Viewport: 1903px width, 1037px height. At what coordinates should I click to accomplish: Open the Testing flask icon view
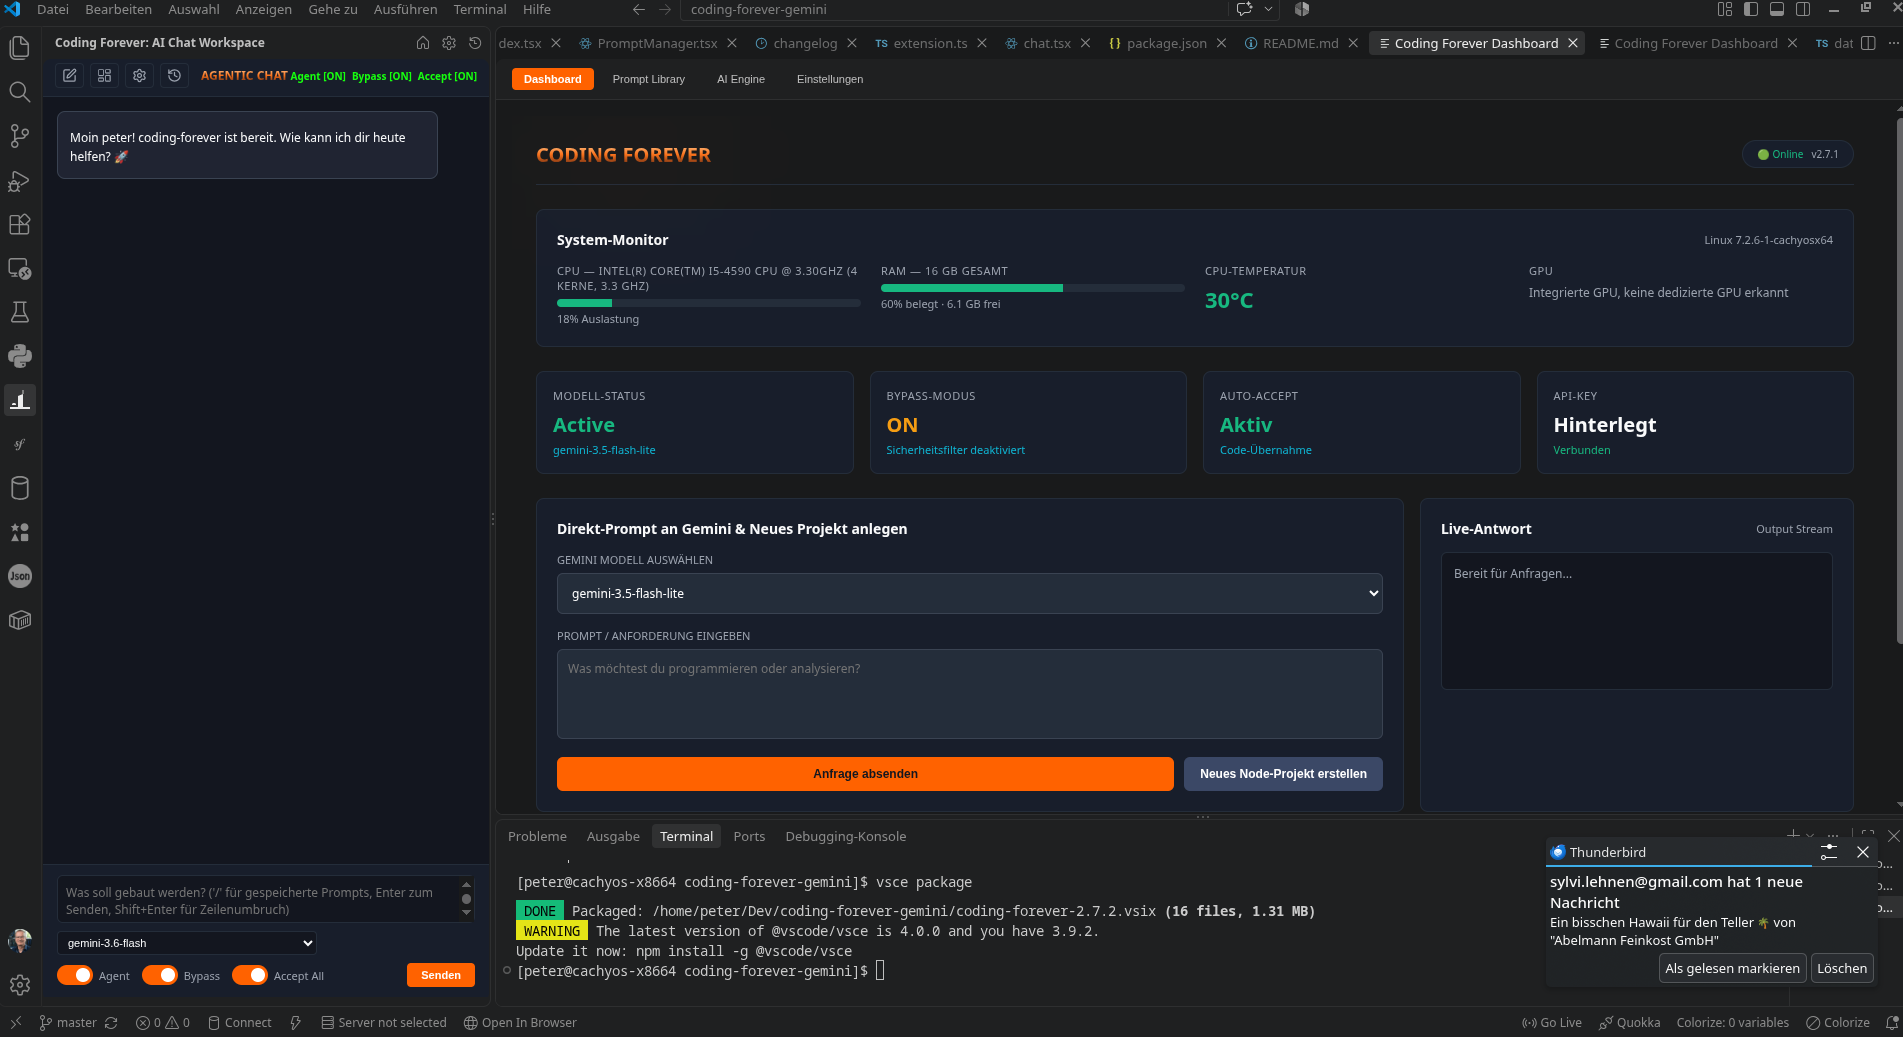pyautogui.click(x=19, y=312)
